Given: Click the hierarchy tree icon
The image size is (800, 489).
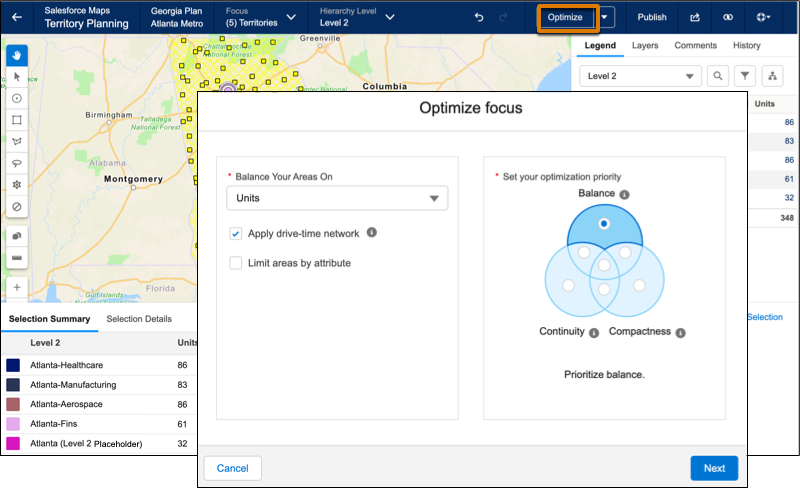Looking at the screenshot, I should coord(772,76).
